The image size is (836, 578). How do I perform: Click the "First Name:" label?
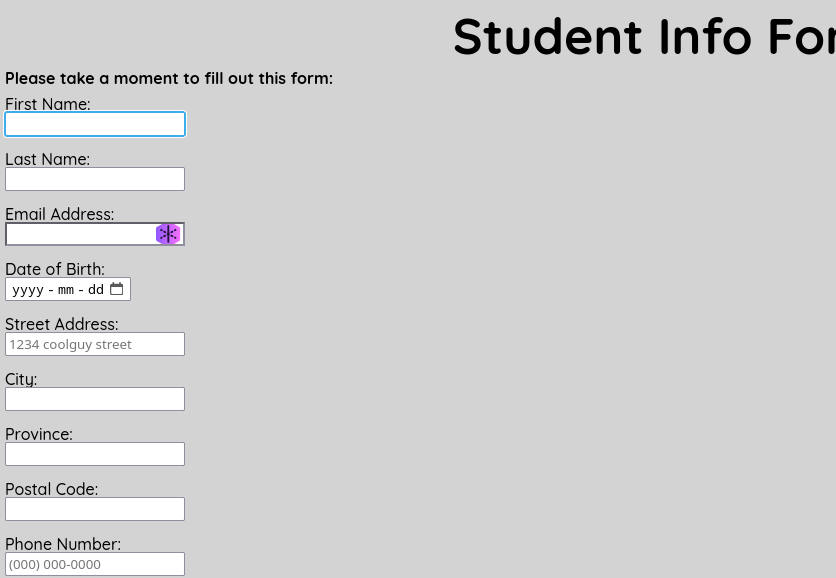coord(48,104)
